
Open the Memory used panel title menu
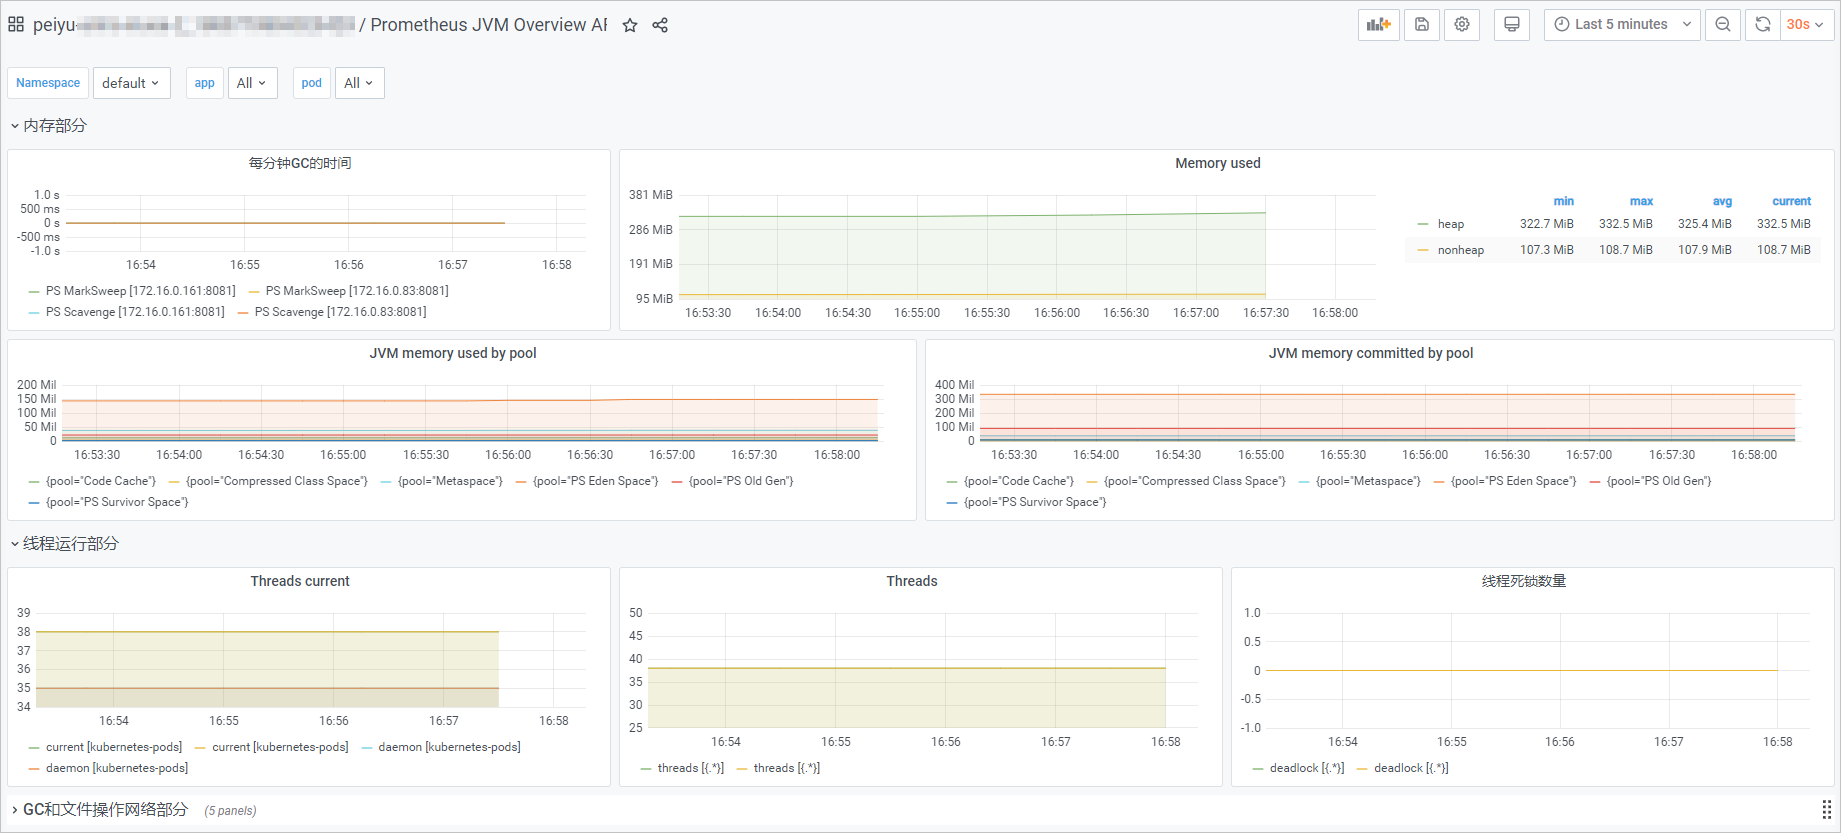pos(1217,163)
